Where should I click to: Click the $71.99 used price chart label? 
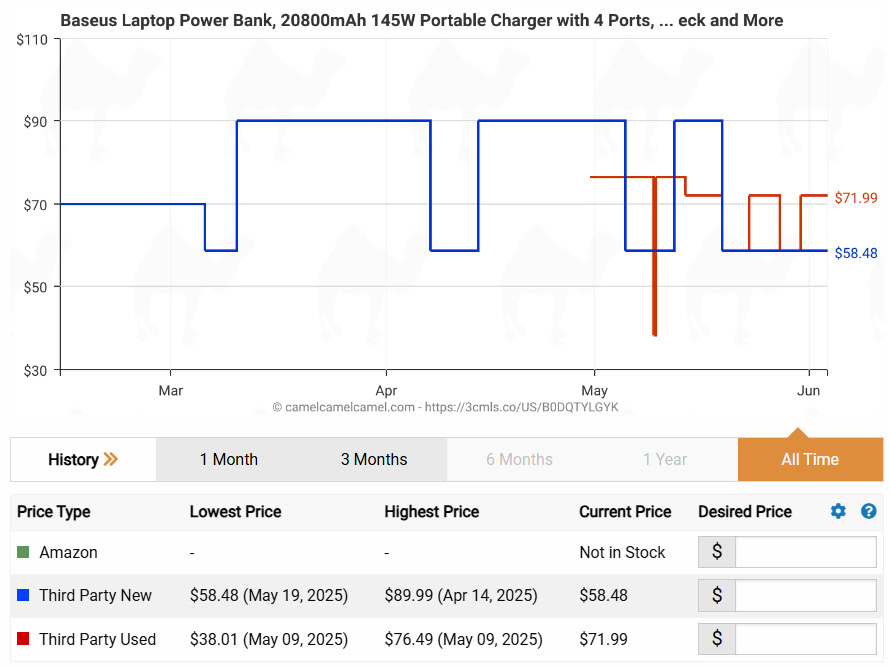point(856,198)
